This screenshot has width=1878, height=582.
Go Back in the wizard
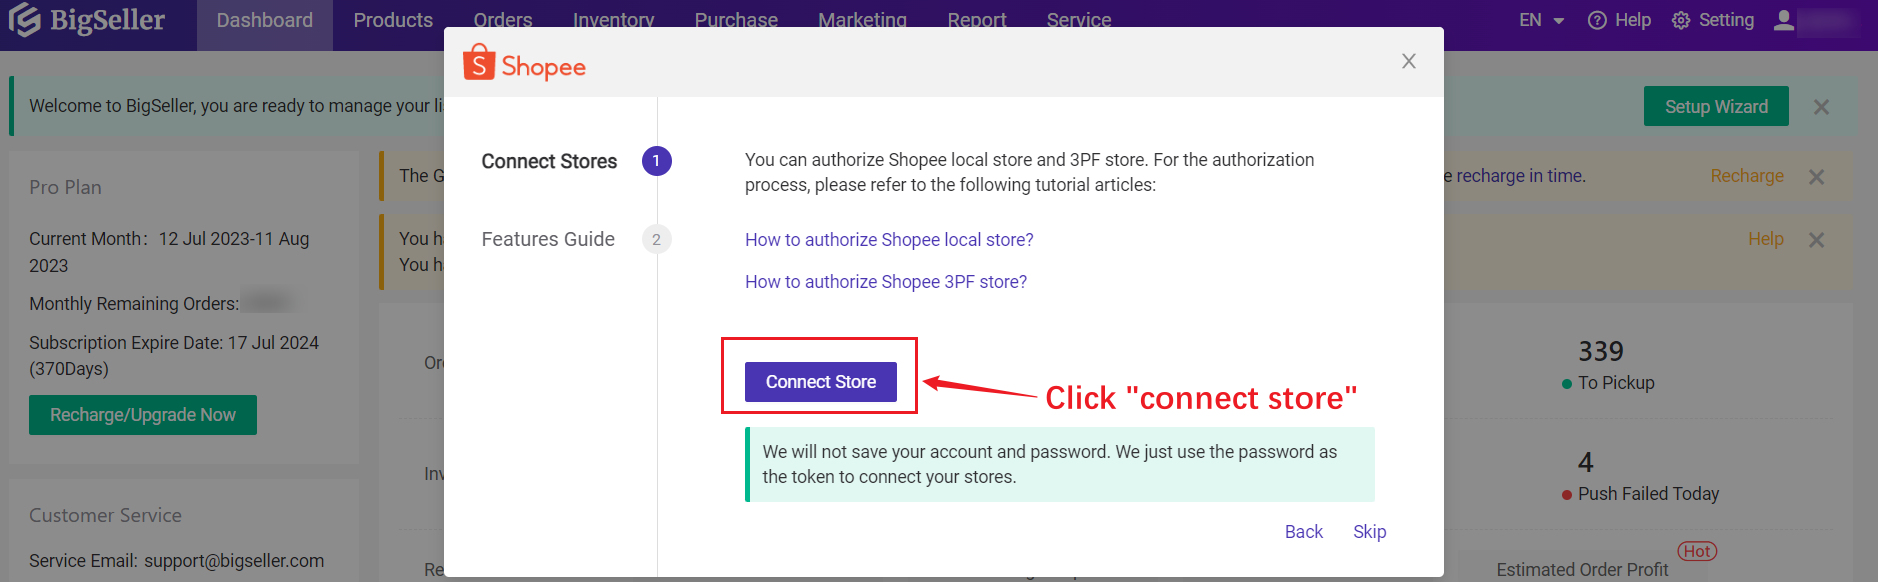pos(1304,532)
